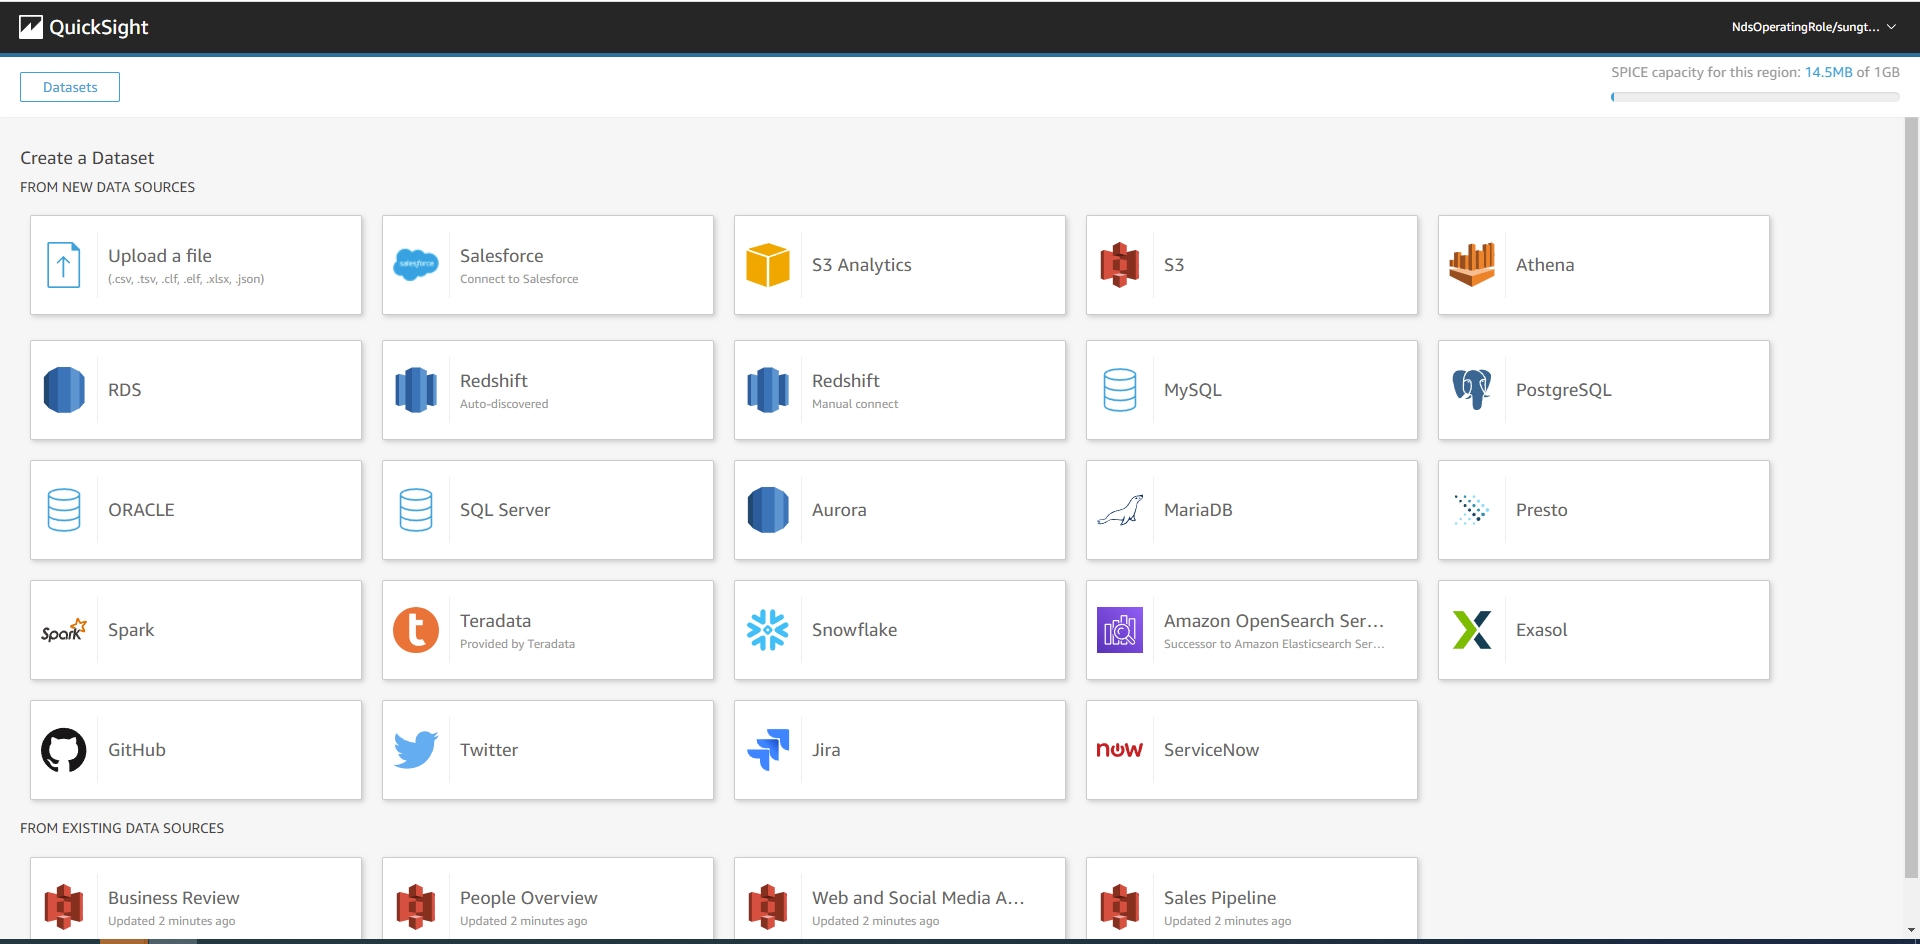The width and height of the screenshot is (1920, 944).
Task: Click the ORACLE database icon
Action: (x=64, y=510)
